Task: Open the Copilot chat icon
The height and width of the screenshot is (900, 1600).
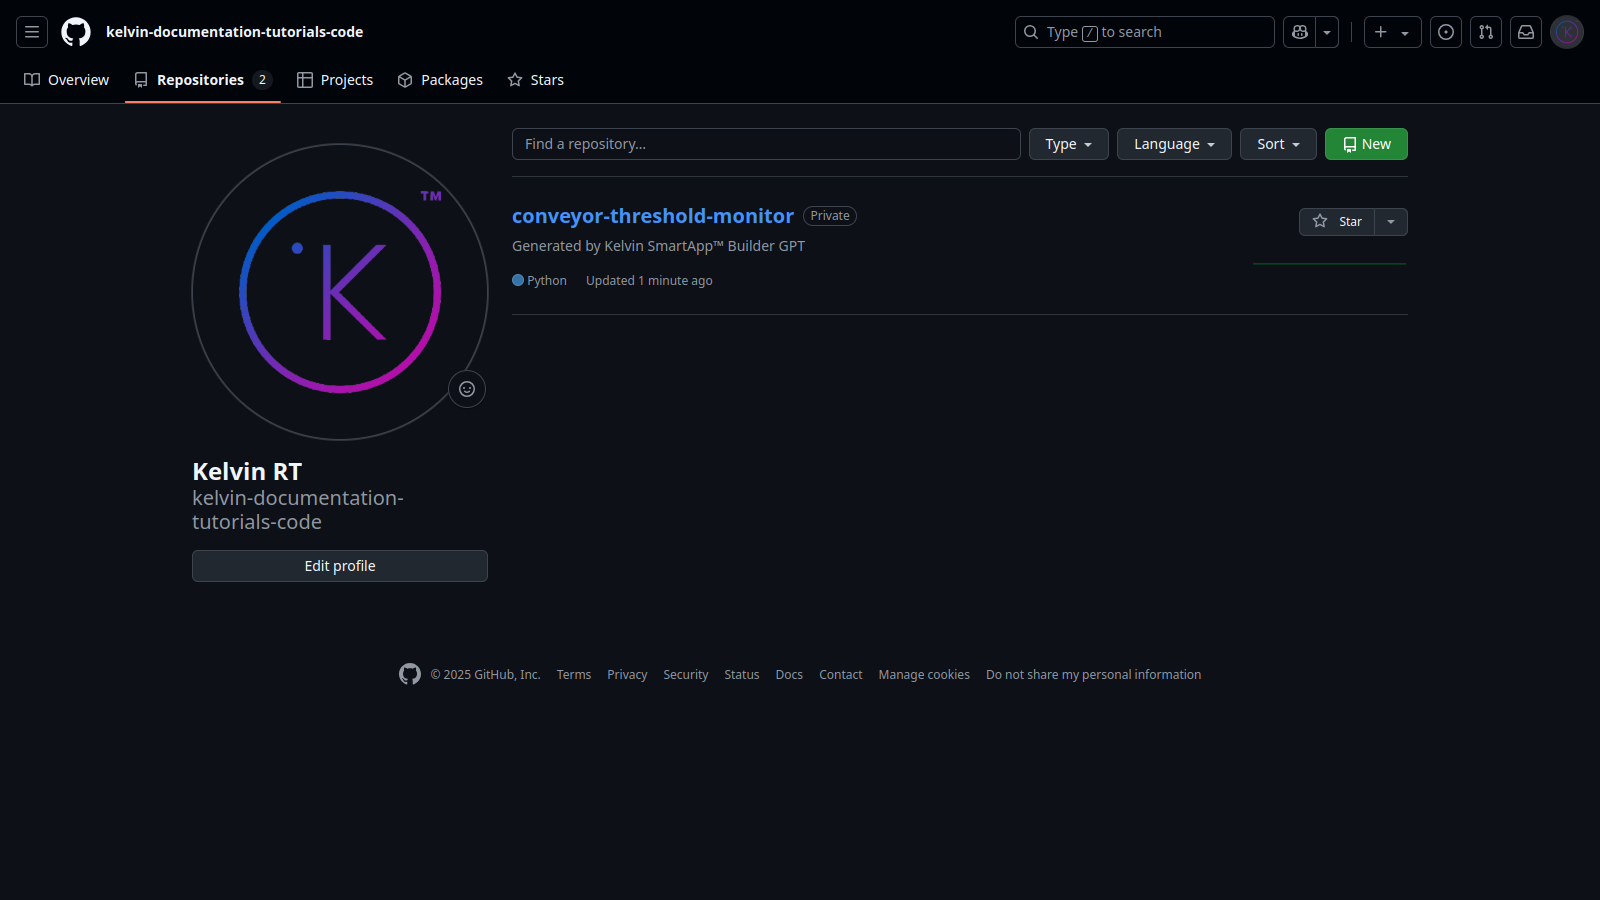Action: (x=1300, y=32)
